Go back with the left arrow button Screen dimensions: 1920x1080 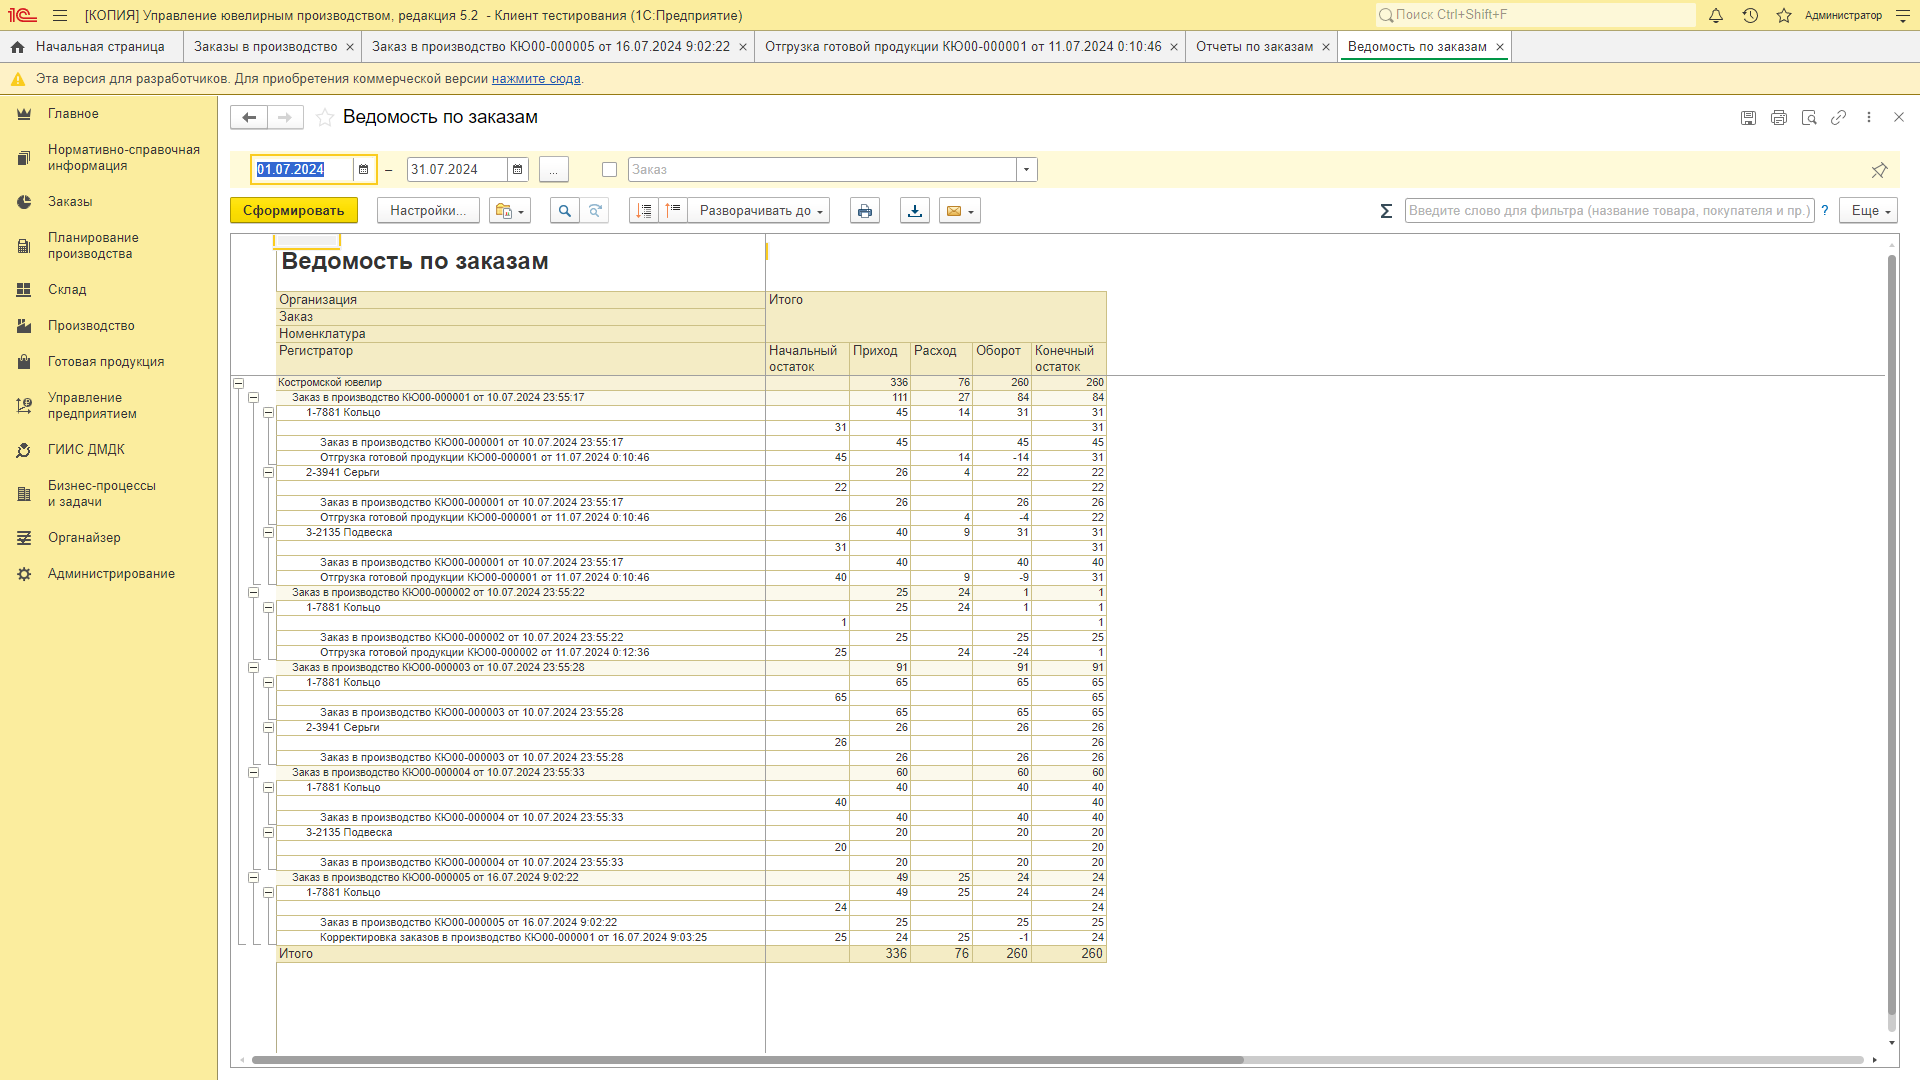pyautogui.click(x=249, y=117)
